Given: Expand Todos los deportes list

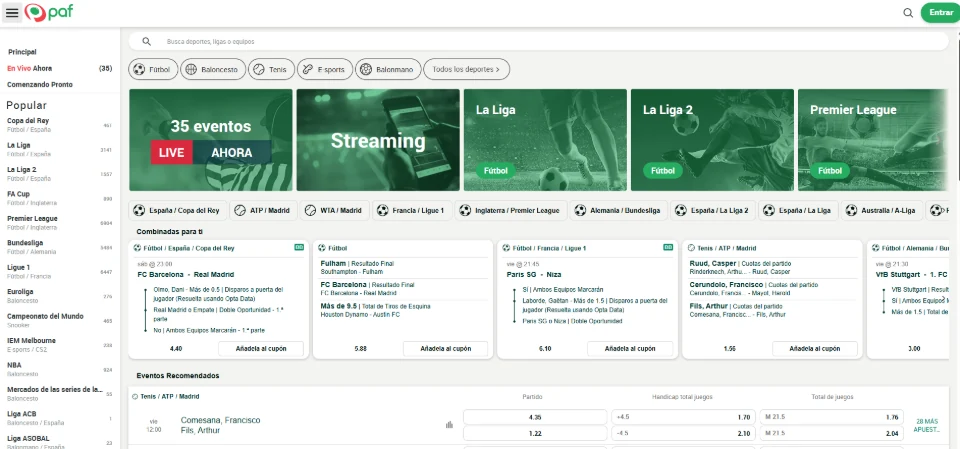Looking at the screenshot, I should (x=466, y=69).
